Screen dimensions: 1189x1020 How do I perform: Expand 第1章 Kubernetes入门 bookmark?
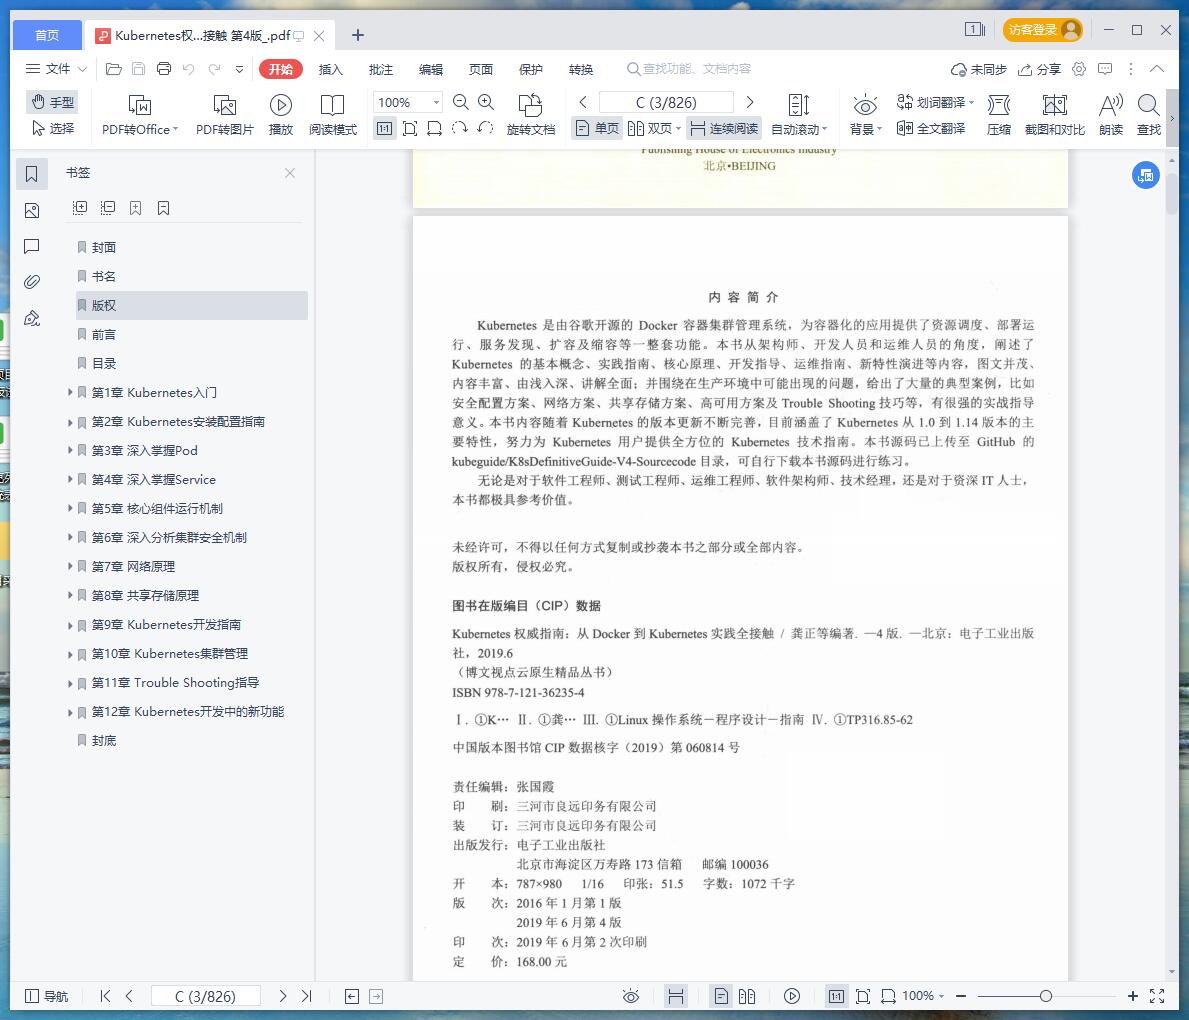tap(70, 392)
